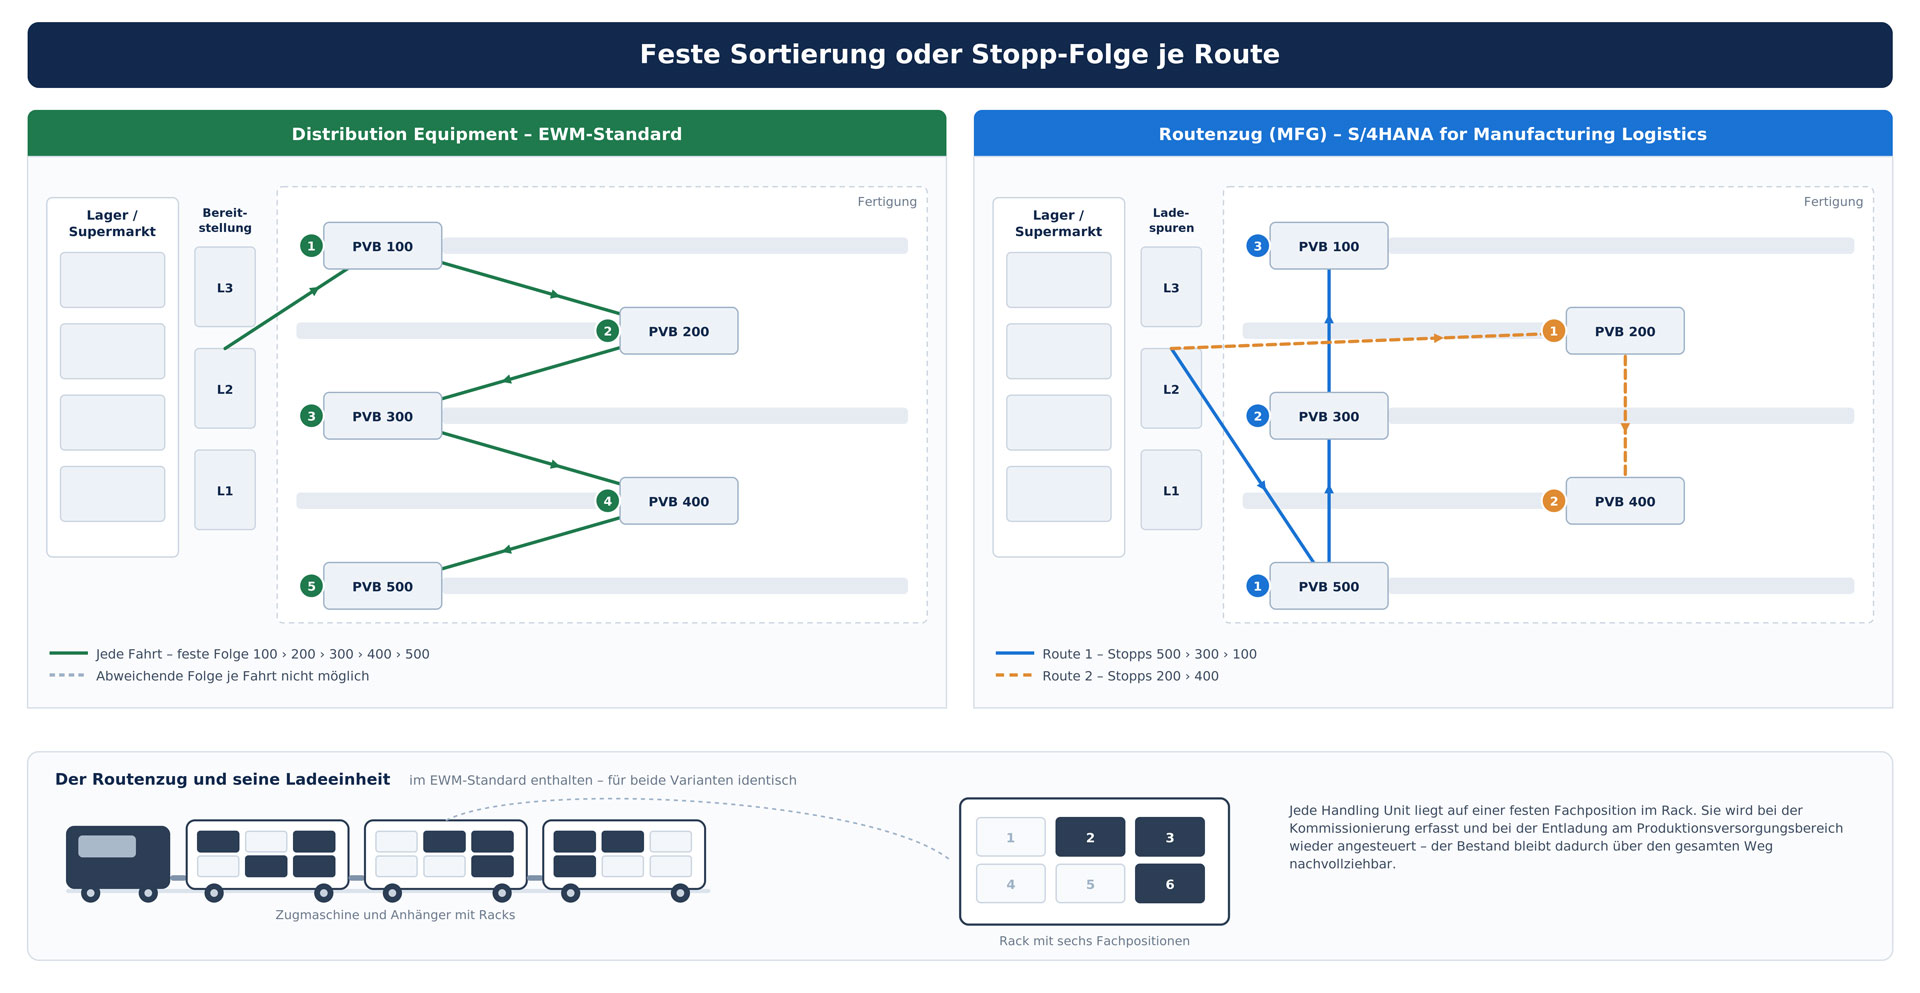
Task: Select PVB 200 box in Distribution Equipment panel
Action: click(678, 331)
